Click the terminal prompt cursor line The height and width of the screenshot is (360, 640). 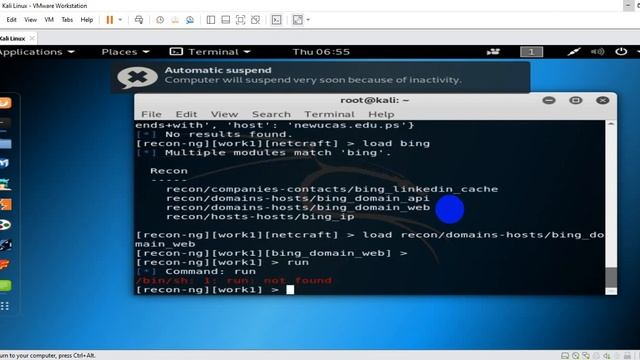[x=215, y=290]
